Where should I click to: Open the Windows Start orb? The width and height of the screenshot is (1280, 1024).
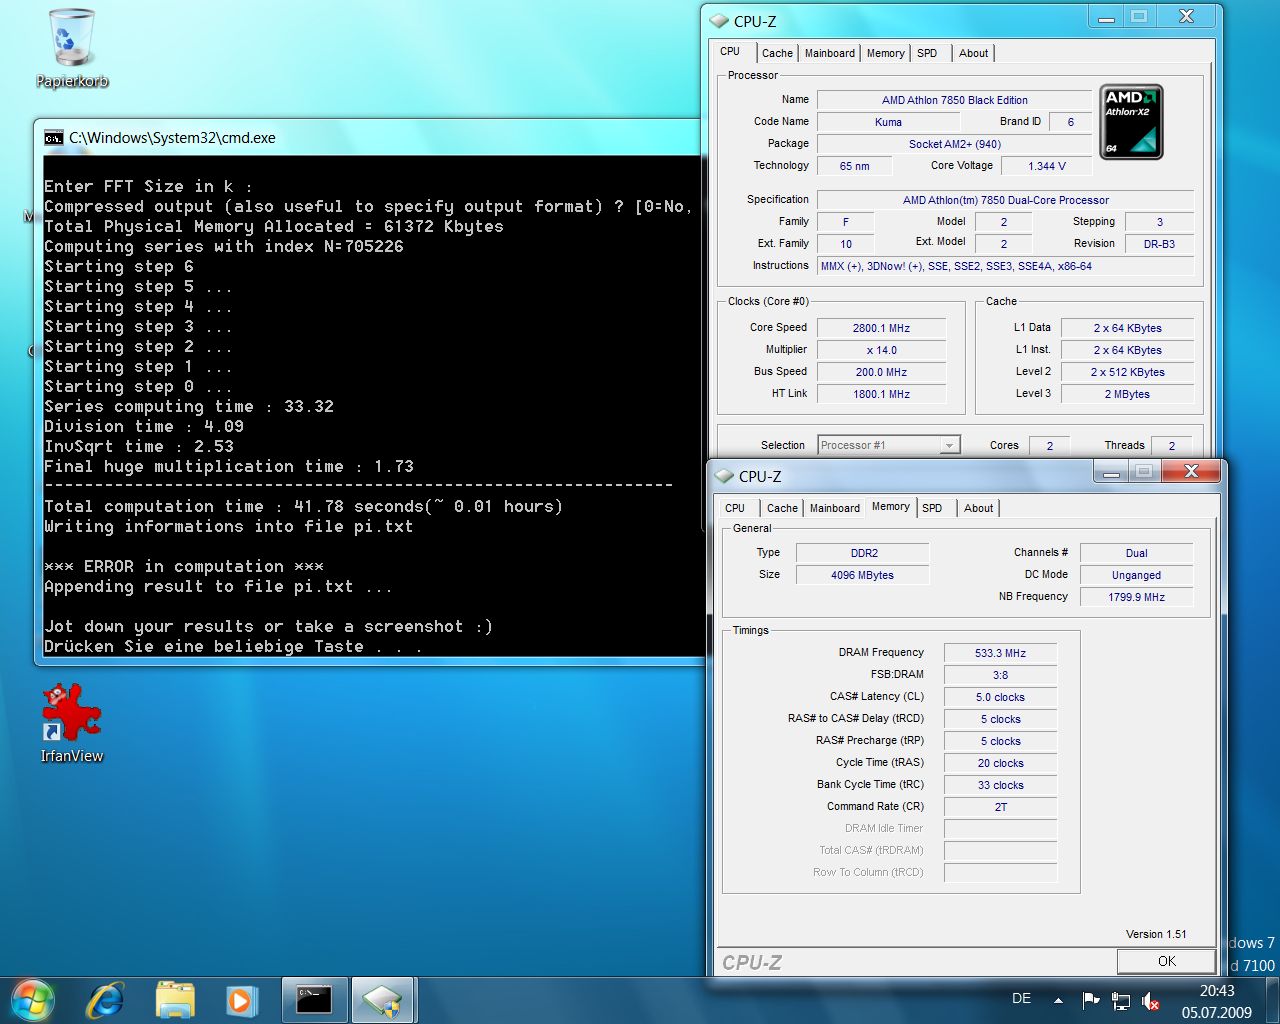(x=31, y=999)
